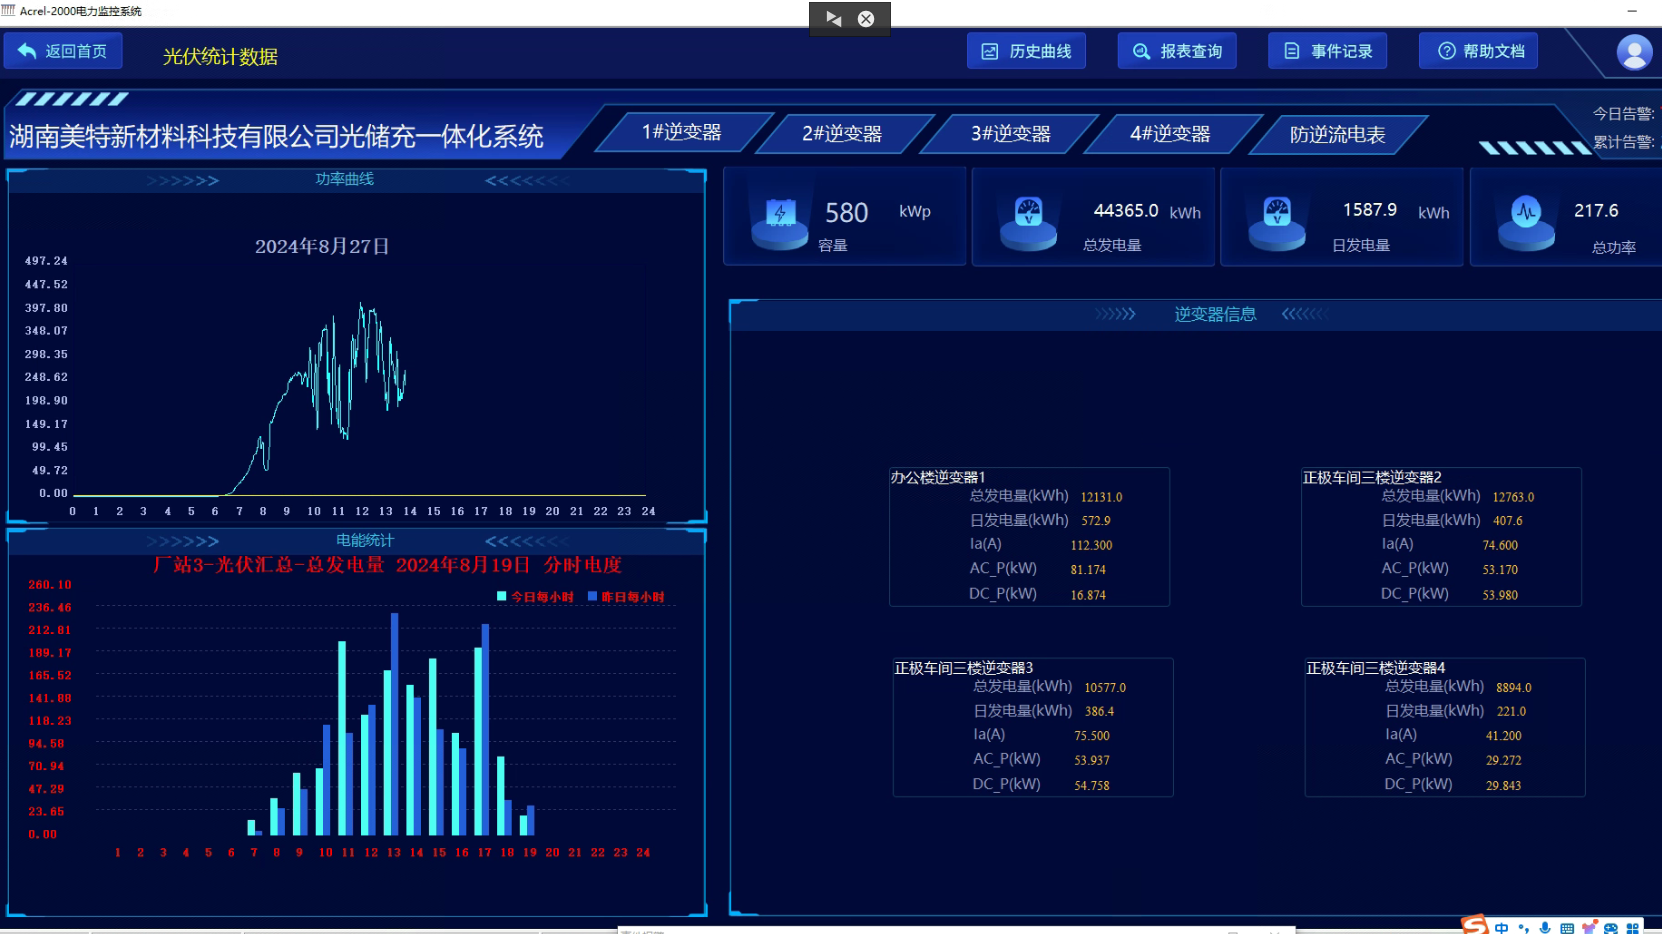The width and height of the screenshot is (1662, 934).
Task: Click the microphone voice input icon
Action: pyautogui.click(x=1545, y=928)
